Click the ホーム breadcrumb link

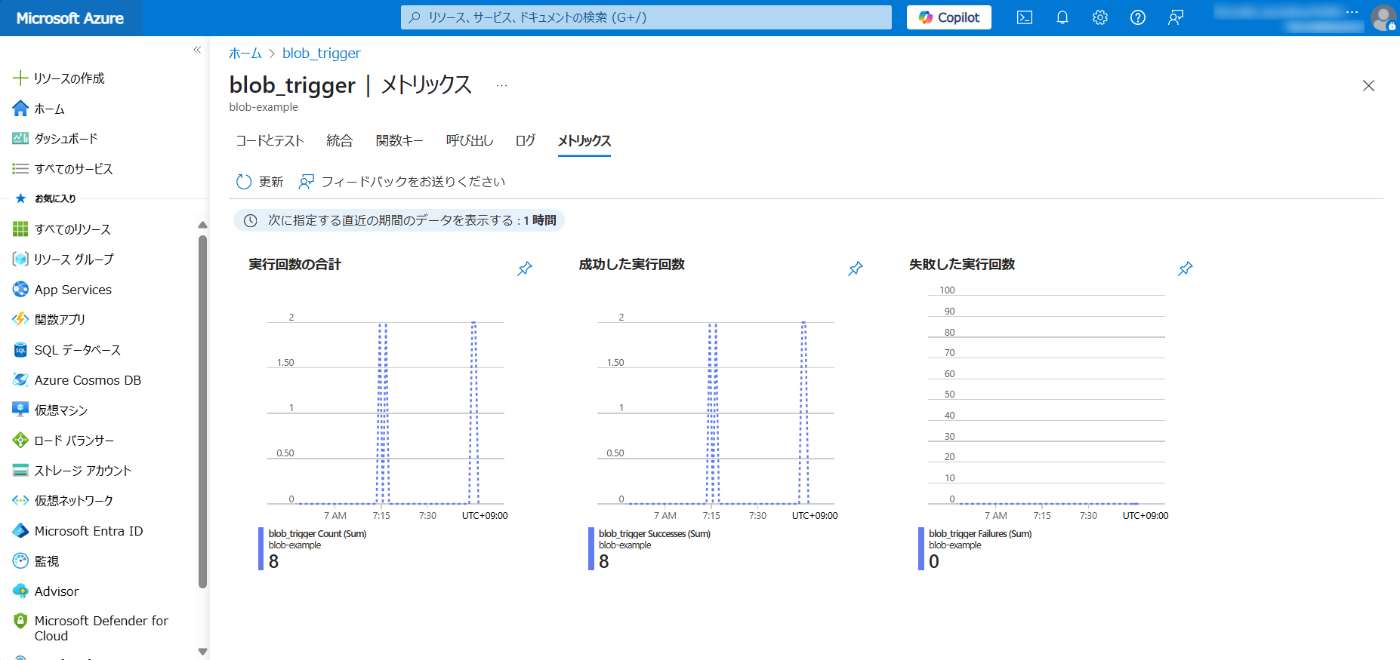pyautogui.click(x=245, y=53)
